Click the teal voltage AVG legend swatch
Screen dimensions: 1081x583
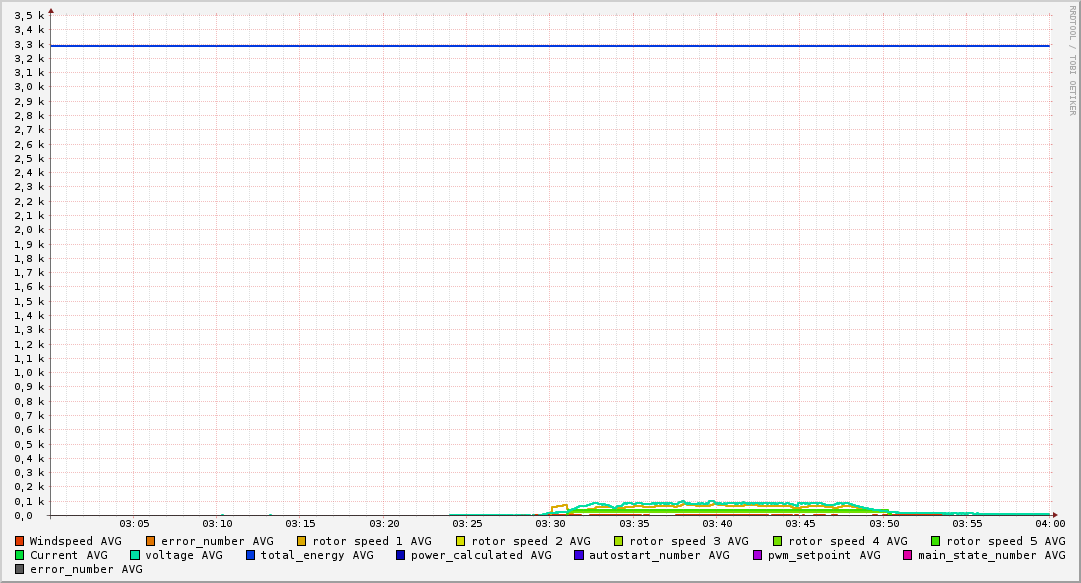tap(135, 555)
